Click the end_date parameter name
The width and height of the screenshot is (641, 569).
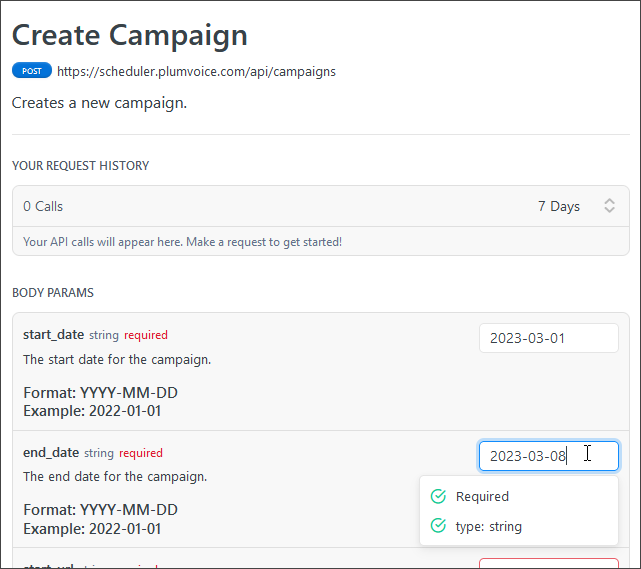51,453
